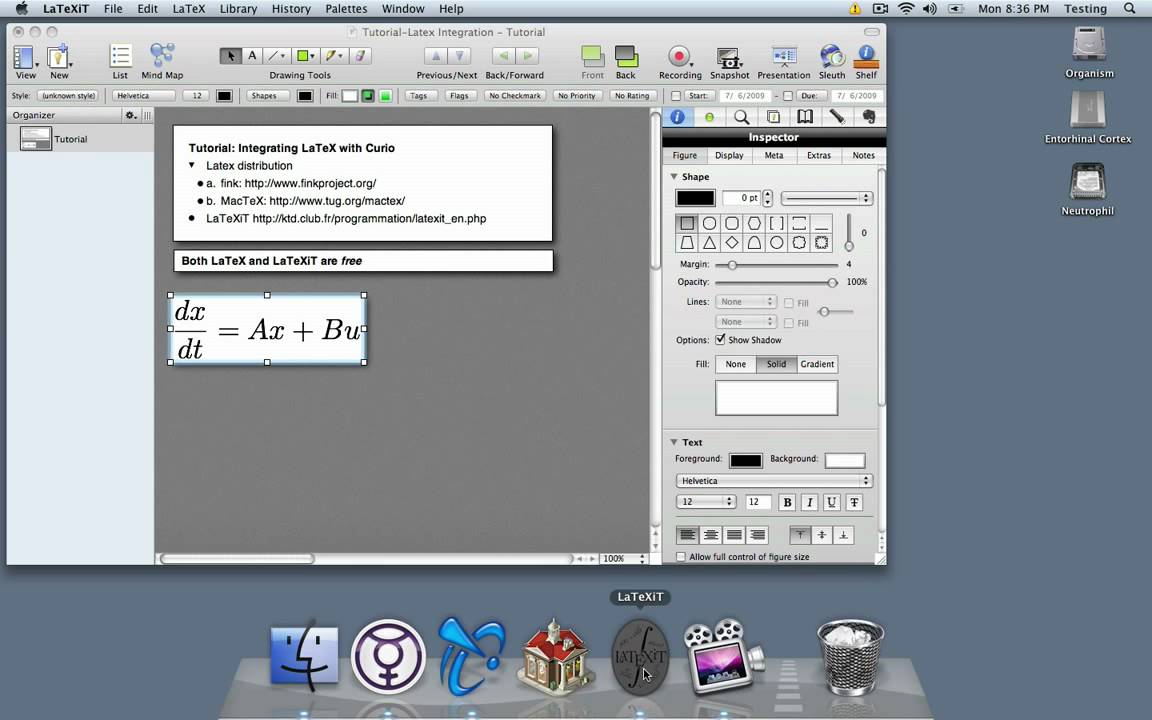Select Gradient fill option

817,364
